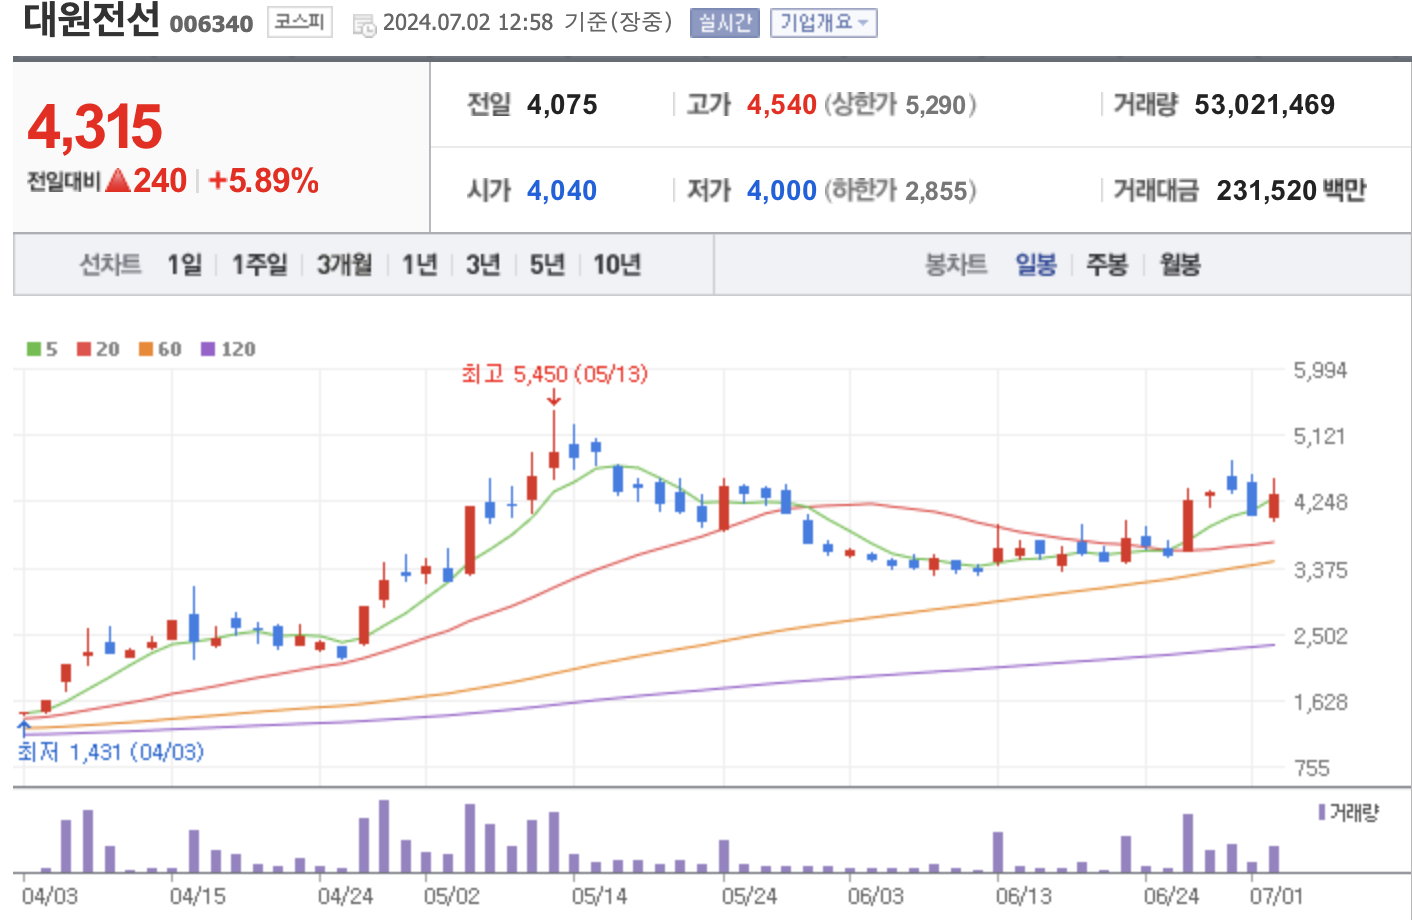Click the 하한가 2,855 text
This screenshot has width=1412, height=920.
click(x=900, y=191)
